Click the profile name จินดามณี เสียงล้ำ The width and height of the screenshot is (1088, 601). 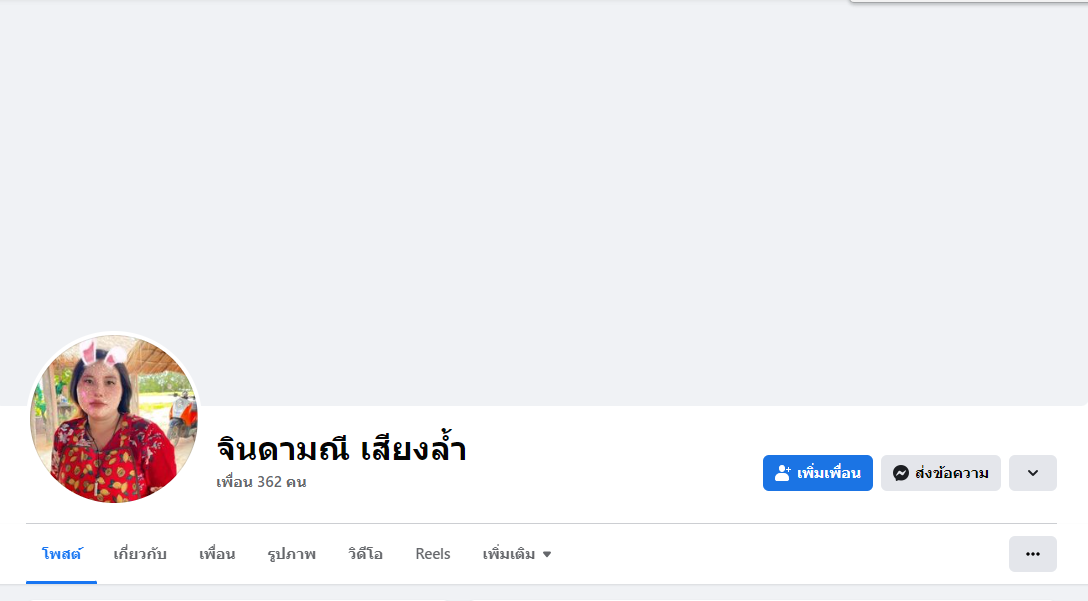[x=341, y=449]
